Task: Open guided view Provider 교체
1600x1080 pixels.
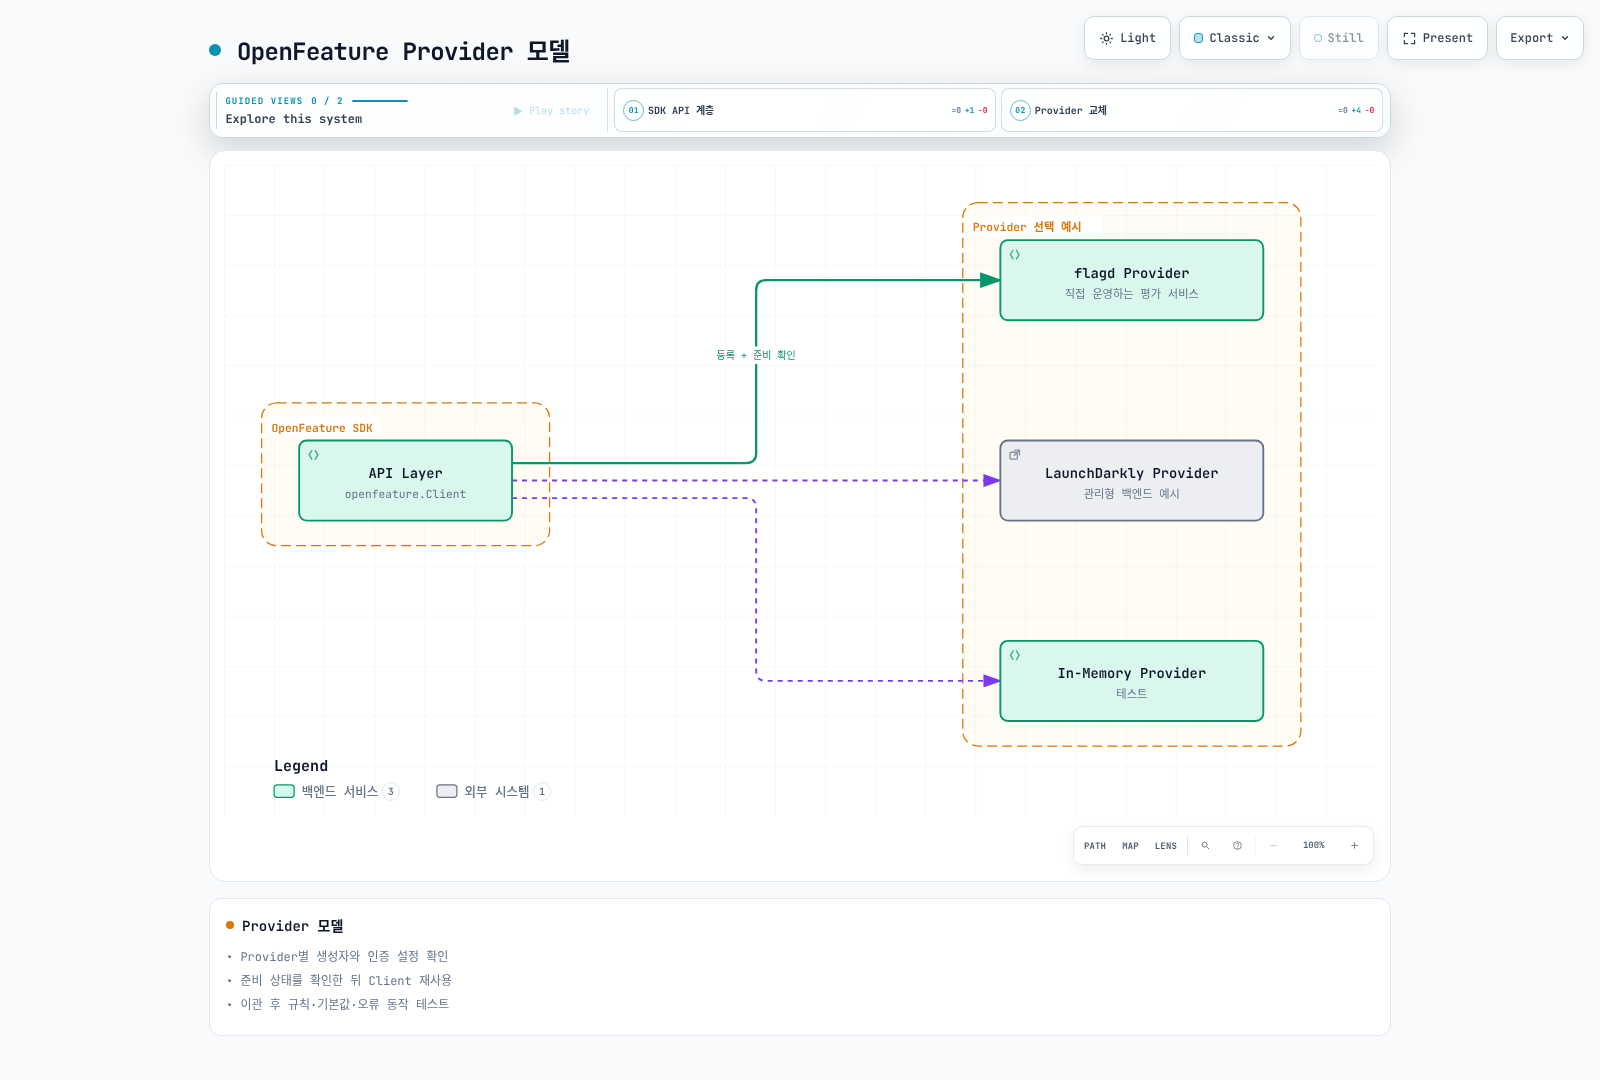Action: [x=1192, y=110]
